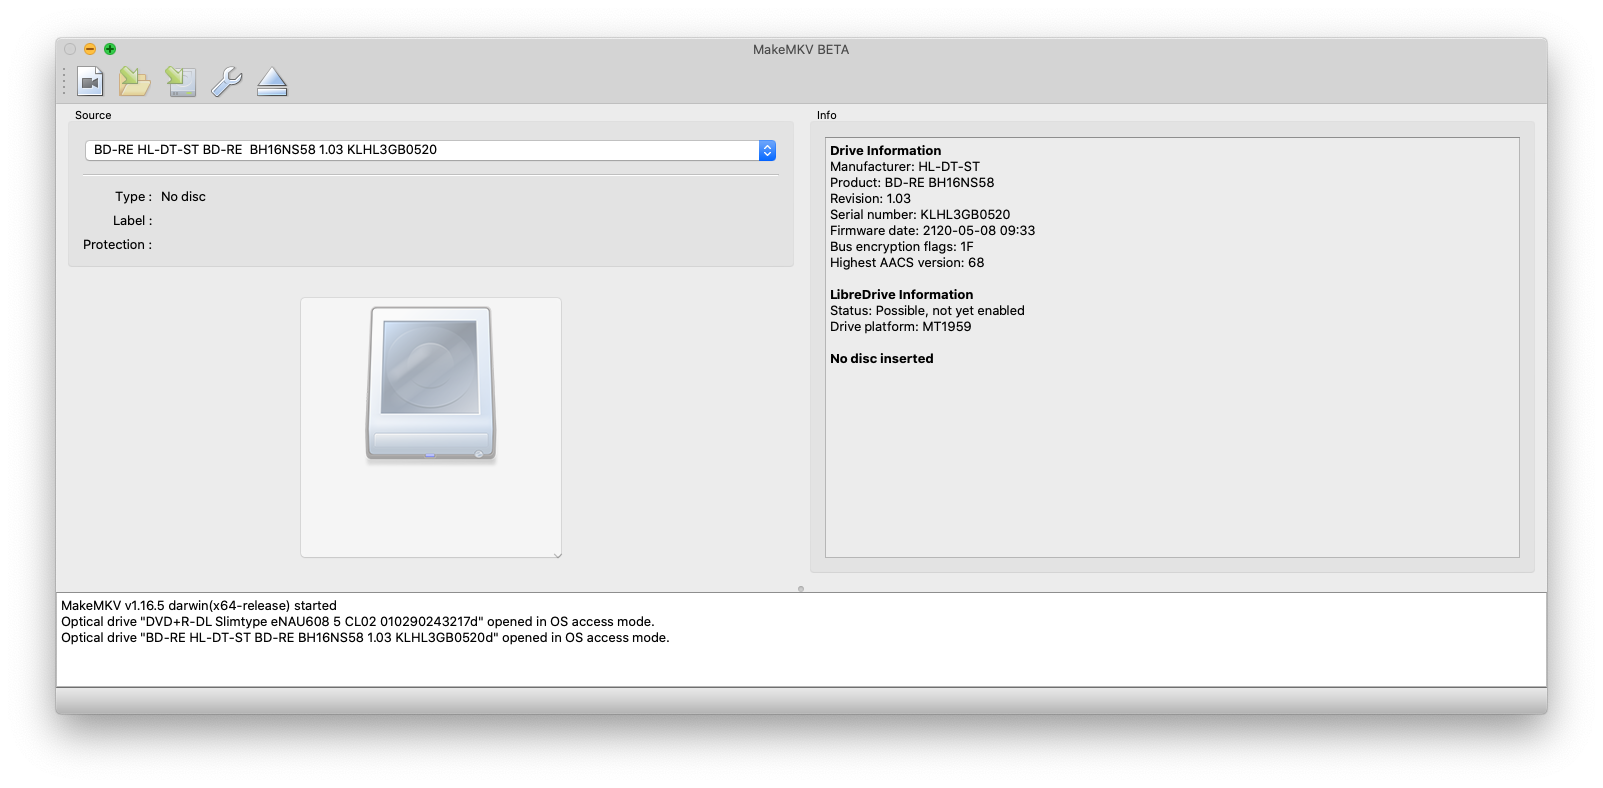The width and height of the screenshot is (1603, 788).
Task: Click log line about DVD+R-DL Slimtype drive
Action: pyautogui.click(x=358, y=622)
